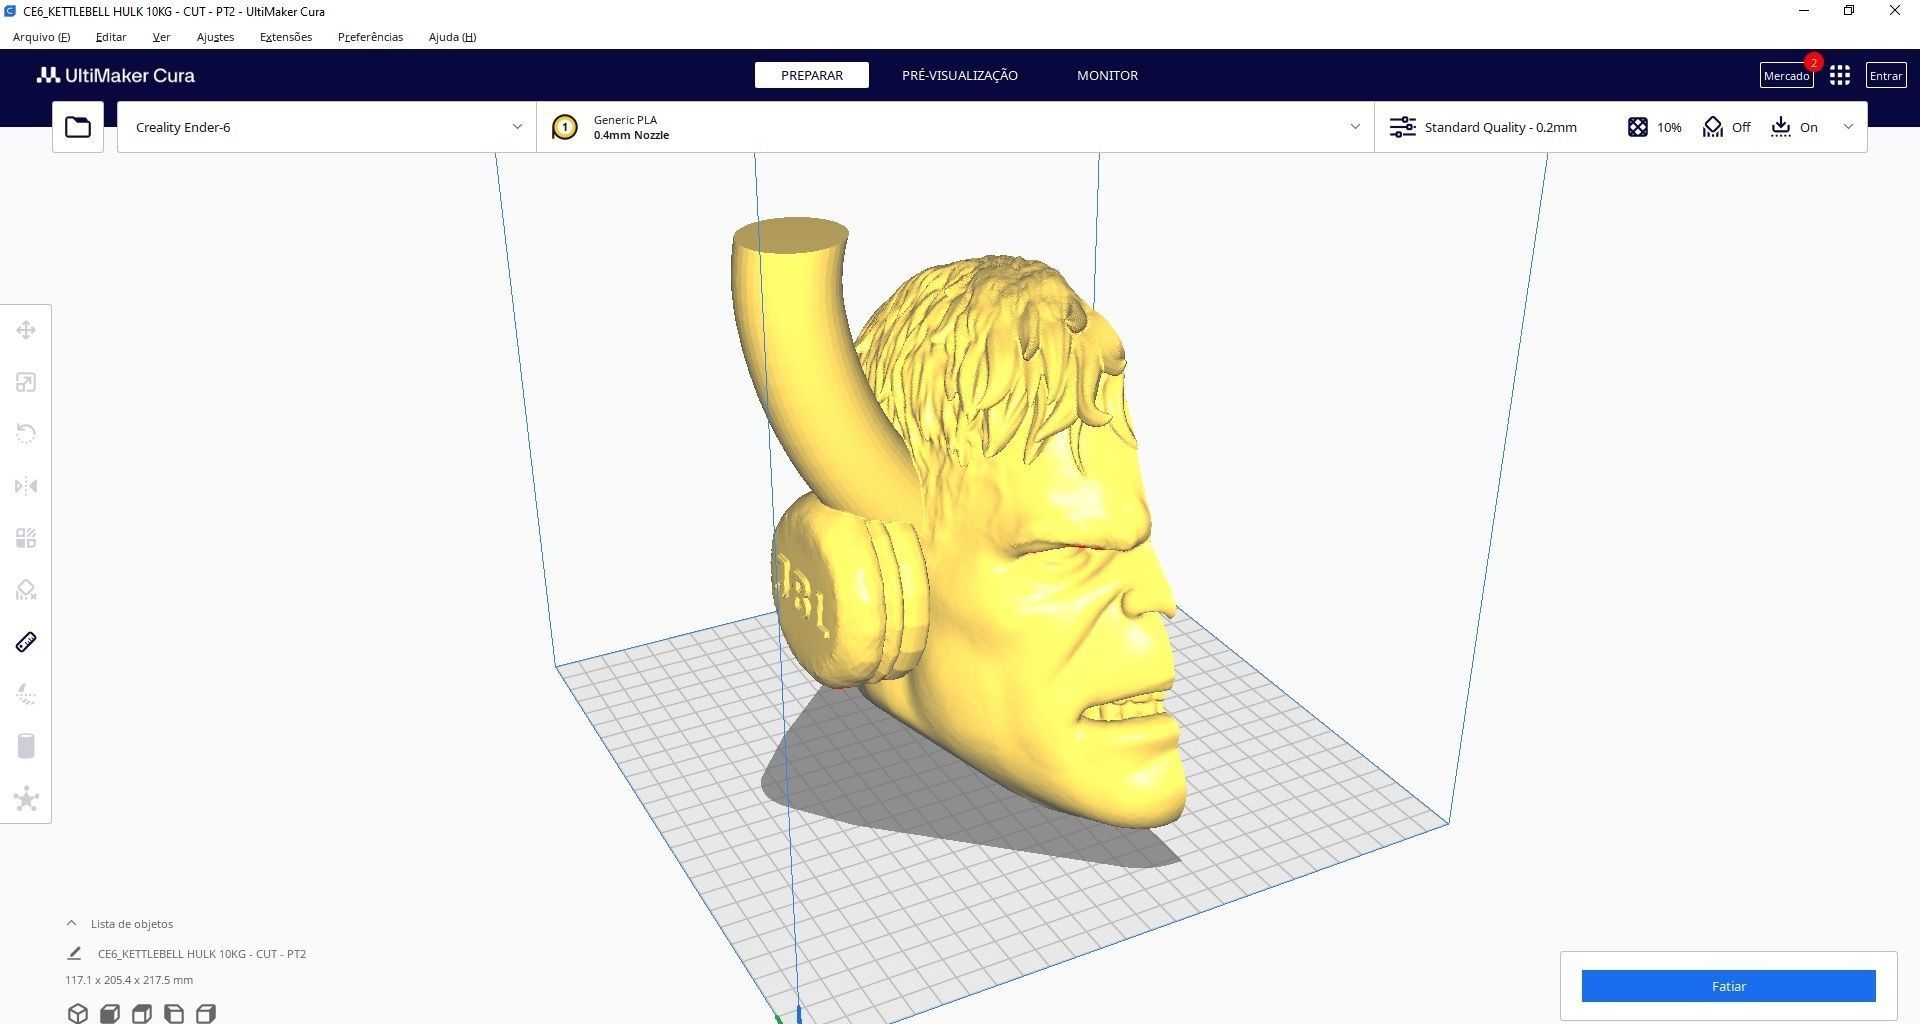The width and height of the screenshot is (1920, 1024).
Task: Select the Rotate tool in left toolbar
Action: [26, 434]
